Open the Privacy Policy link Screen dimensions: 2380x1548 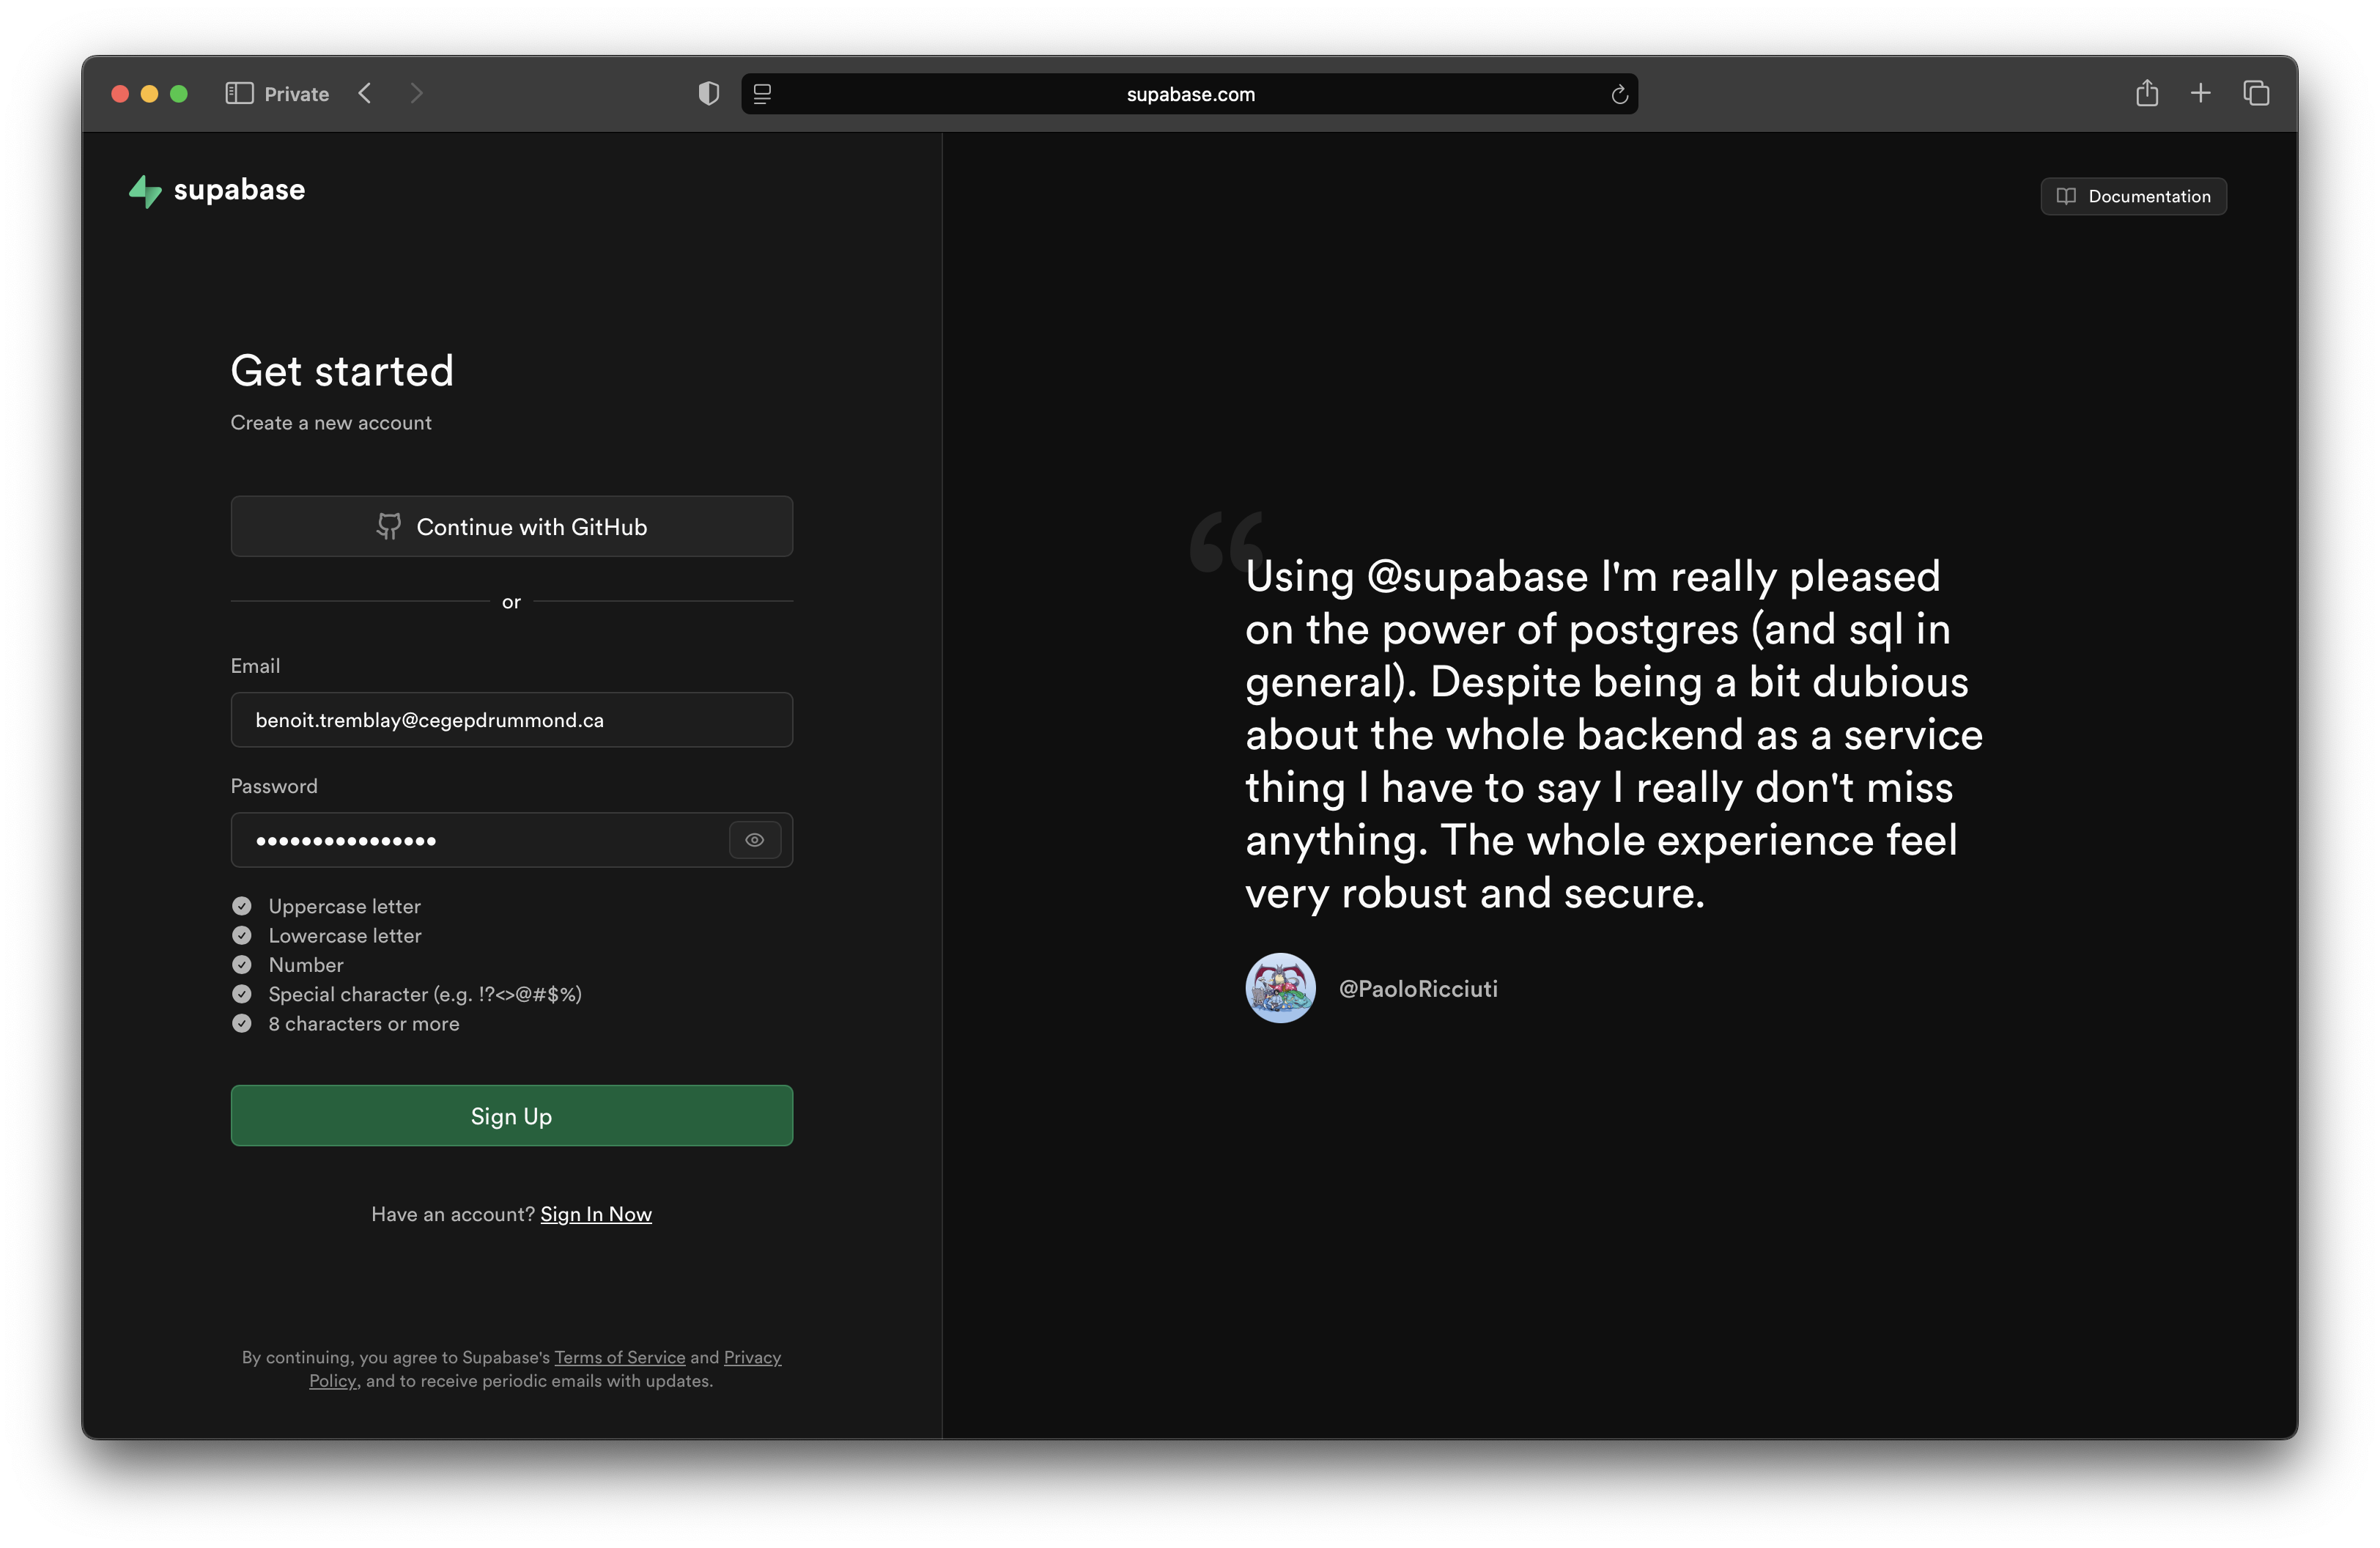752,1357
